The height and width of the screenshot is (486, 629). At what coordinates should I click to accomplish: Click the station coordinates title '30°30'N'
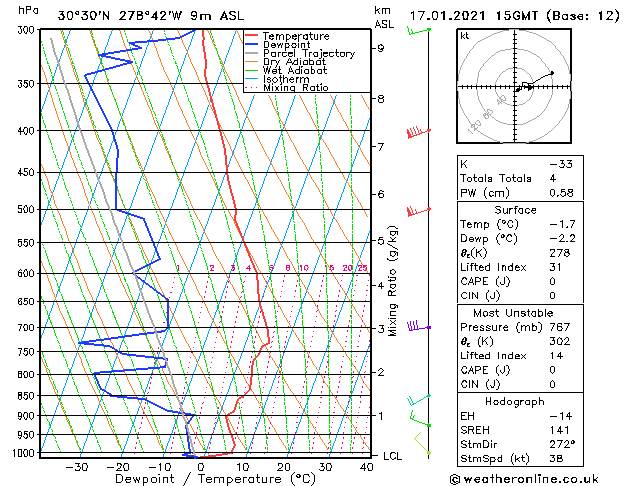(x=83, y=16)
